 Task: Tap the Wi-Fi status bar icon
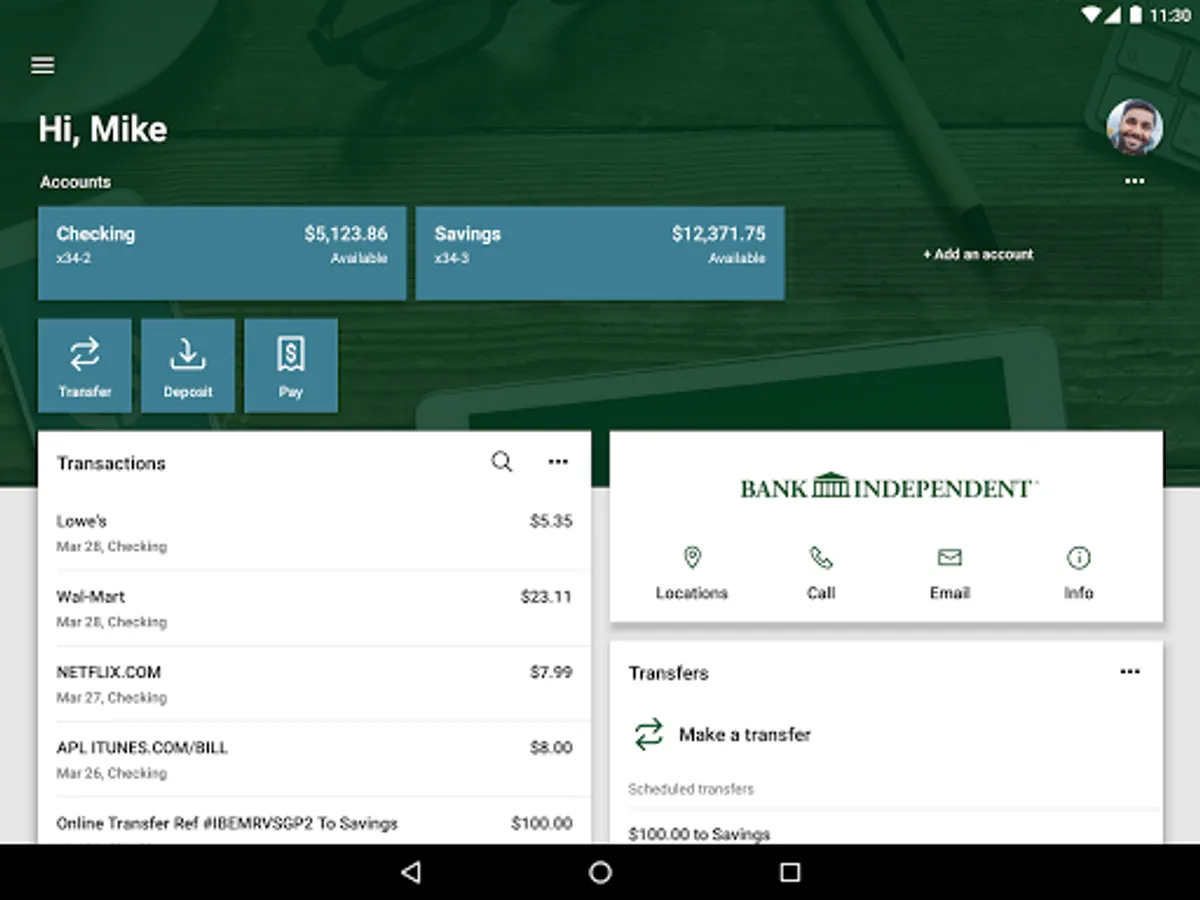[1091, 16]
